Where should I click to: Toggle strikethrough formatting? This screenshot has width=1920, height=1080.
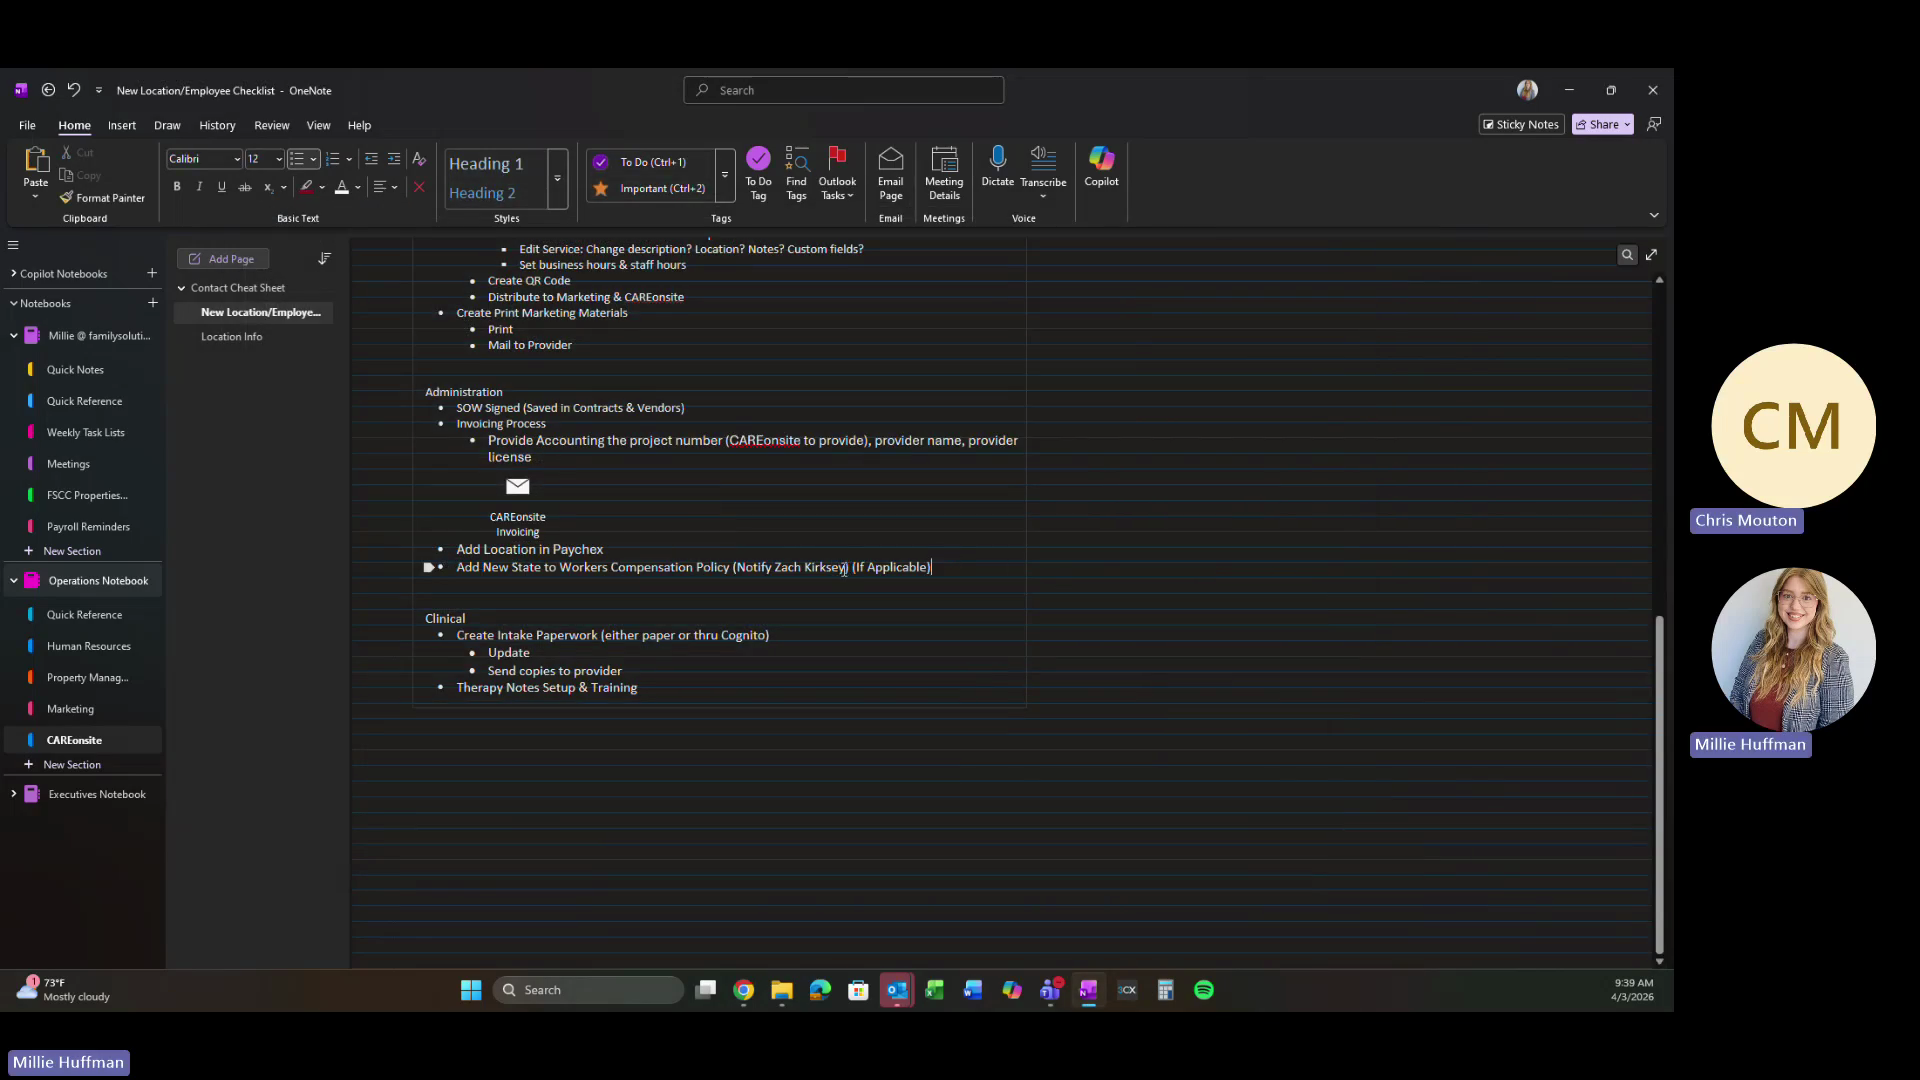pyautogui.click(x=244, y=187)
